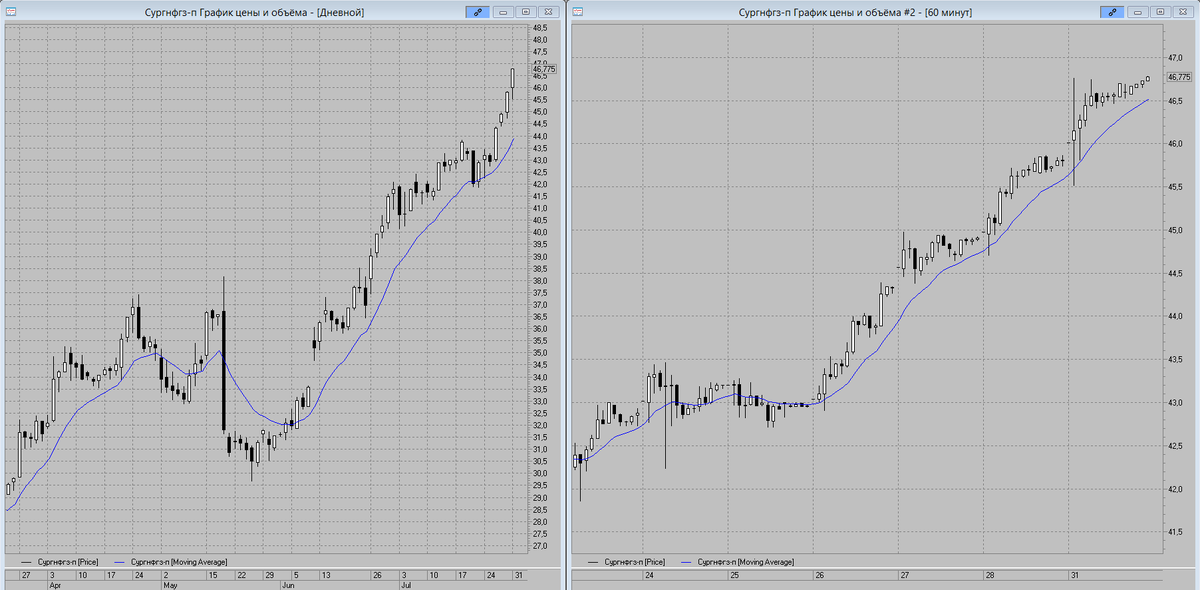
Task: Click the Jul month label on the daily time axis
Action: click(x=407, y=584)
